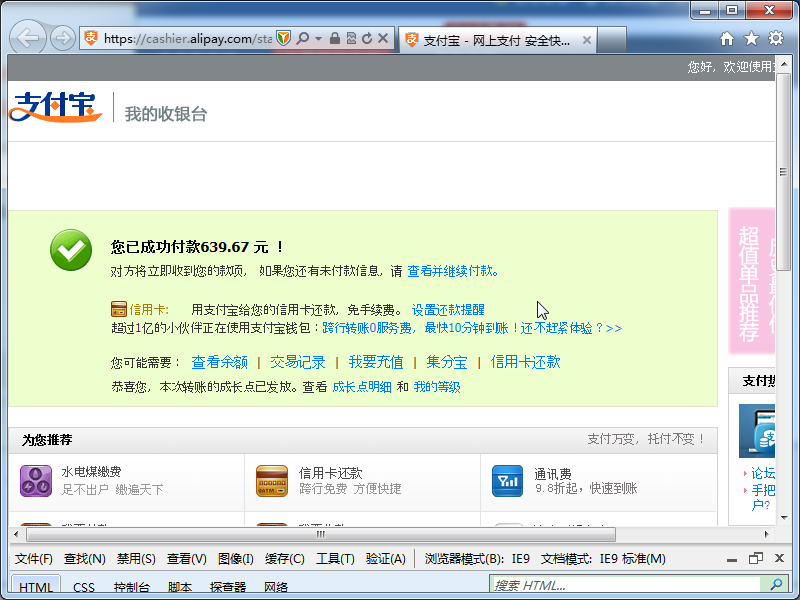Viewport: 800px width, 600px height.
Task: Open the 设置还款提醒 link
Action: [448, 310]
